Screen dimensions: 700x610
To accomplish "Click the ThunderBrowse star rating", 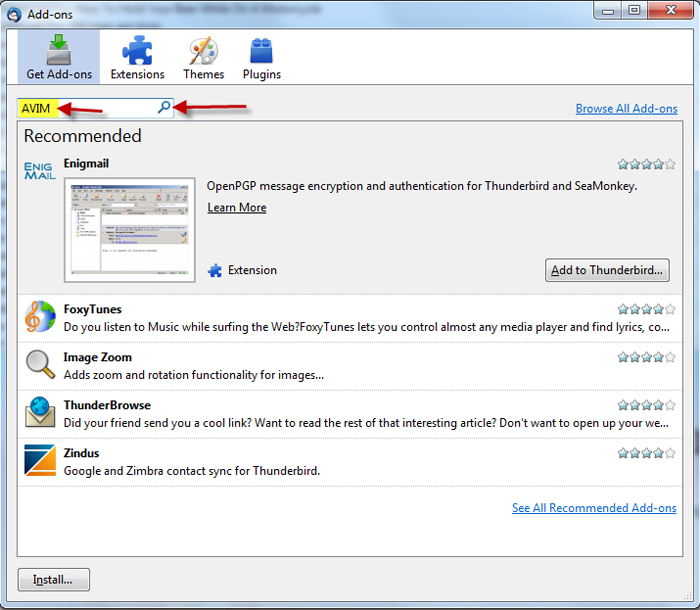I will 646,405.
